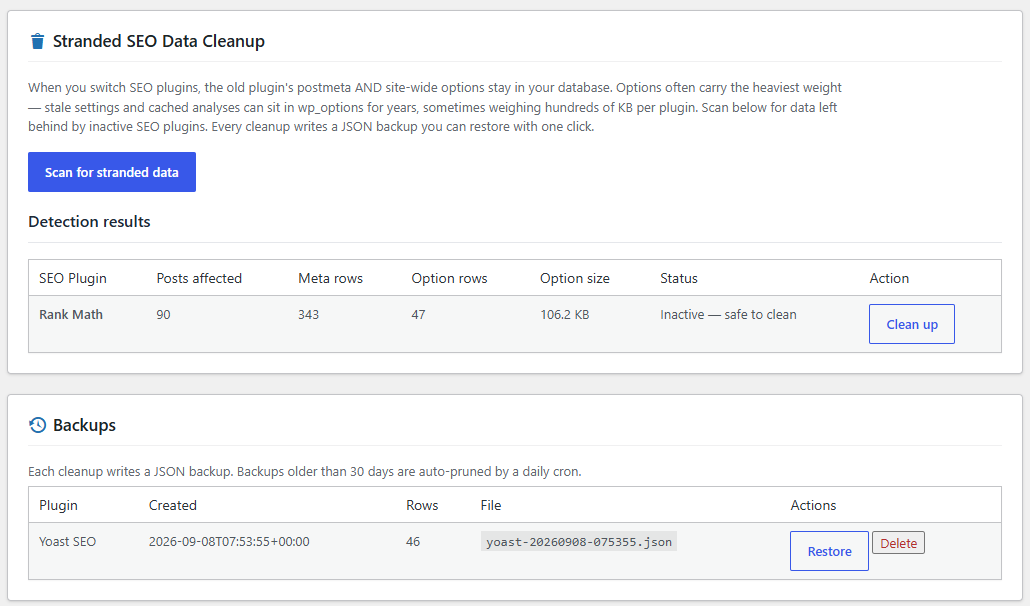The image size is (1030, 606).
Task: Select the Stranded SEO Data Cleanup heading
Action: click(159, 41)
